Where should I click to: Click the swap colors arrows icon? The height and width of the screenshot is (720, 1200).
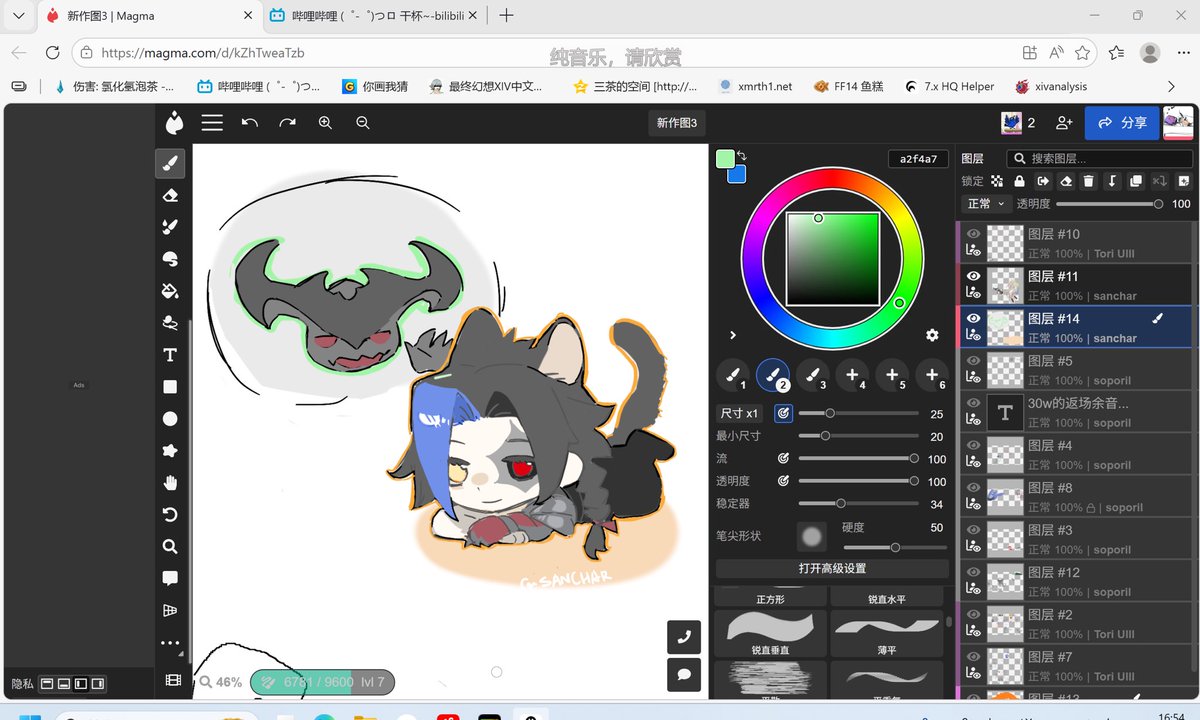click(742, 156)
